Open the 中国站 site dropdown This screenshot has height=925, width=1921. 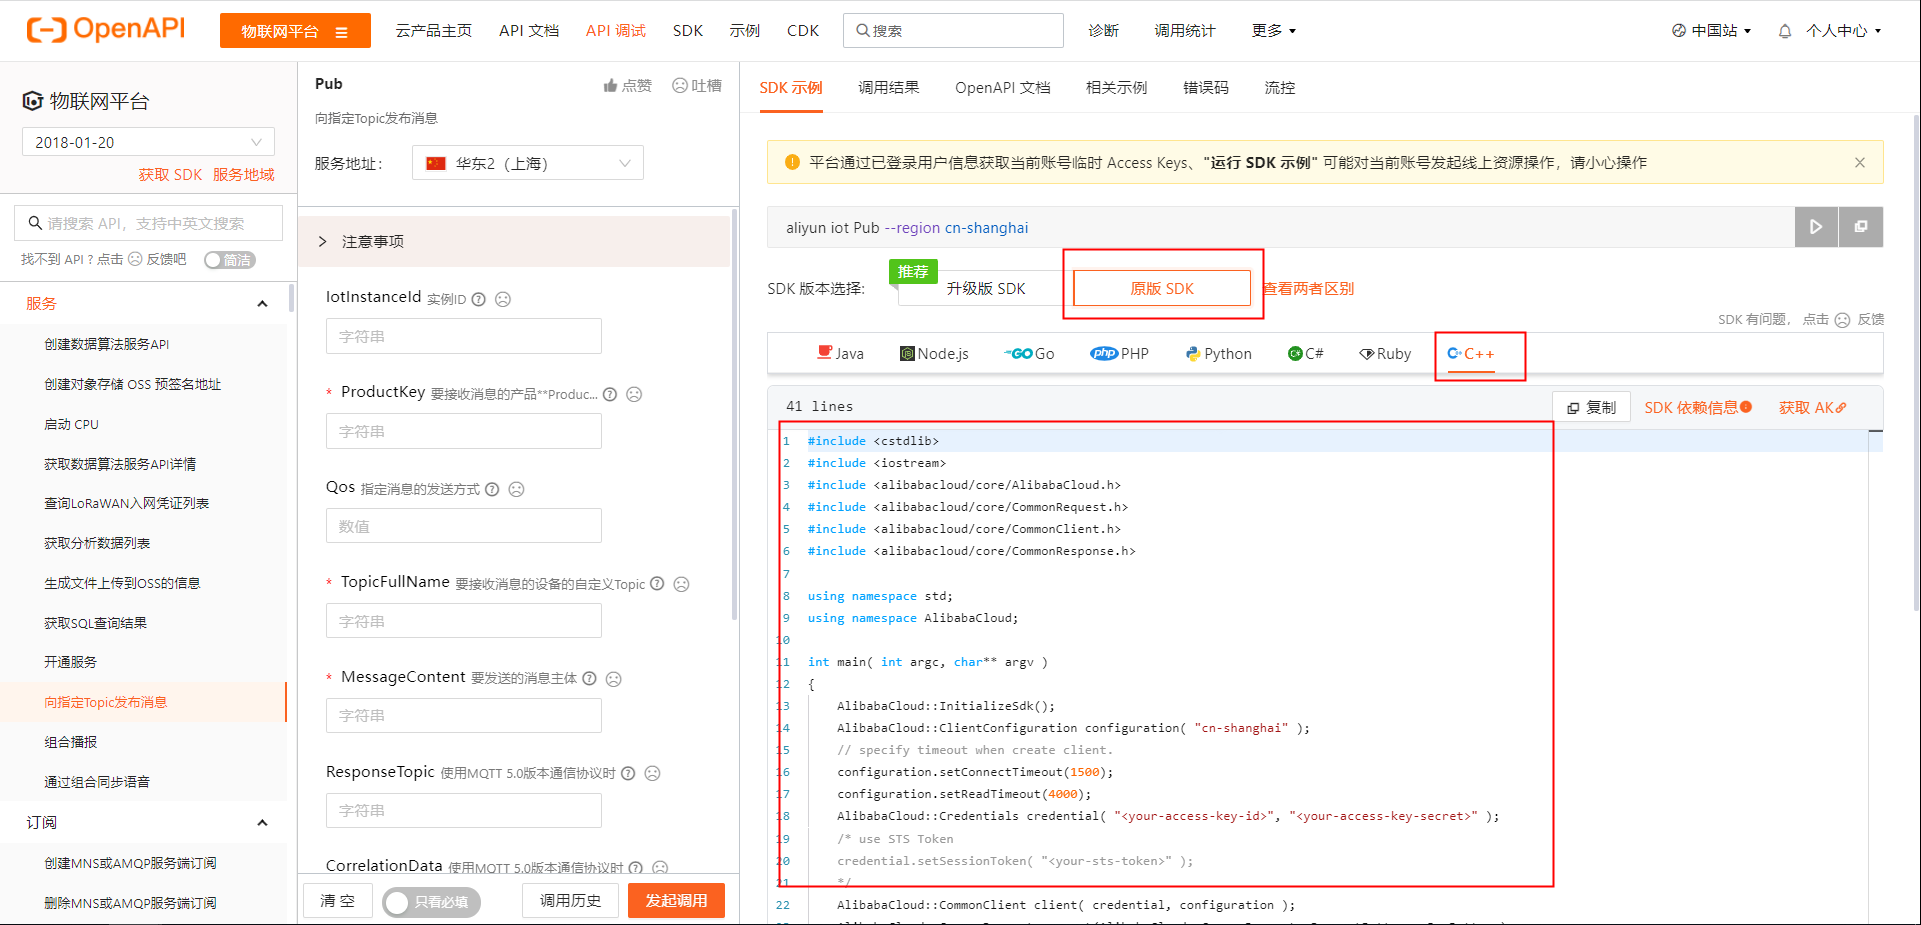pyautogui.click(x=1712, y=31)
